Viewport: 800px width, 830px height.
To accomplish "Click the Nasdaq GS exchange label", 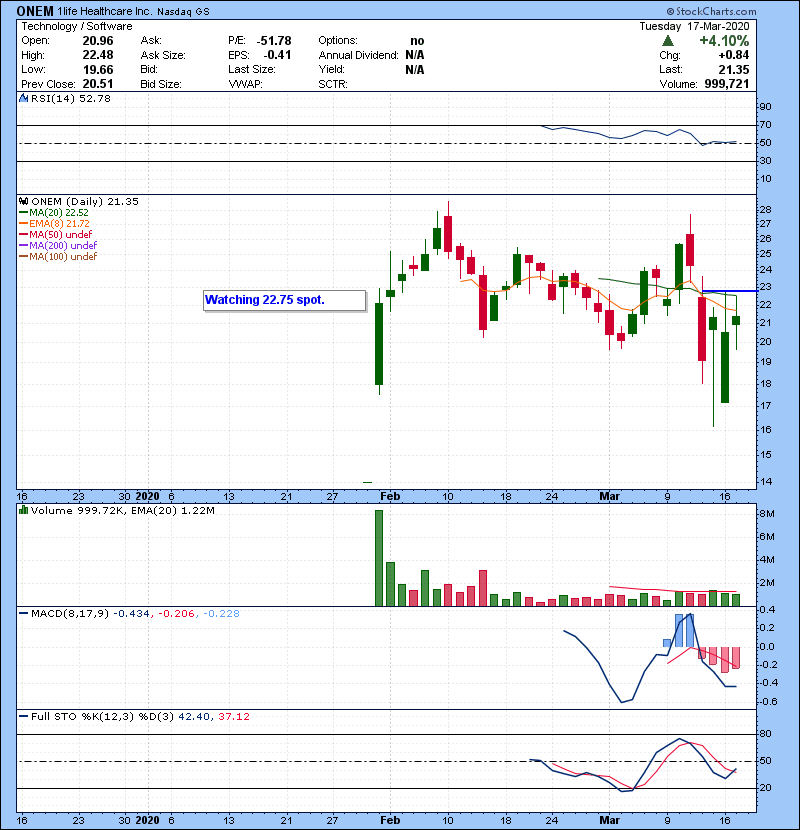I will [x=184, y=12].
